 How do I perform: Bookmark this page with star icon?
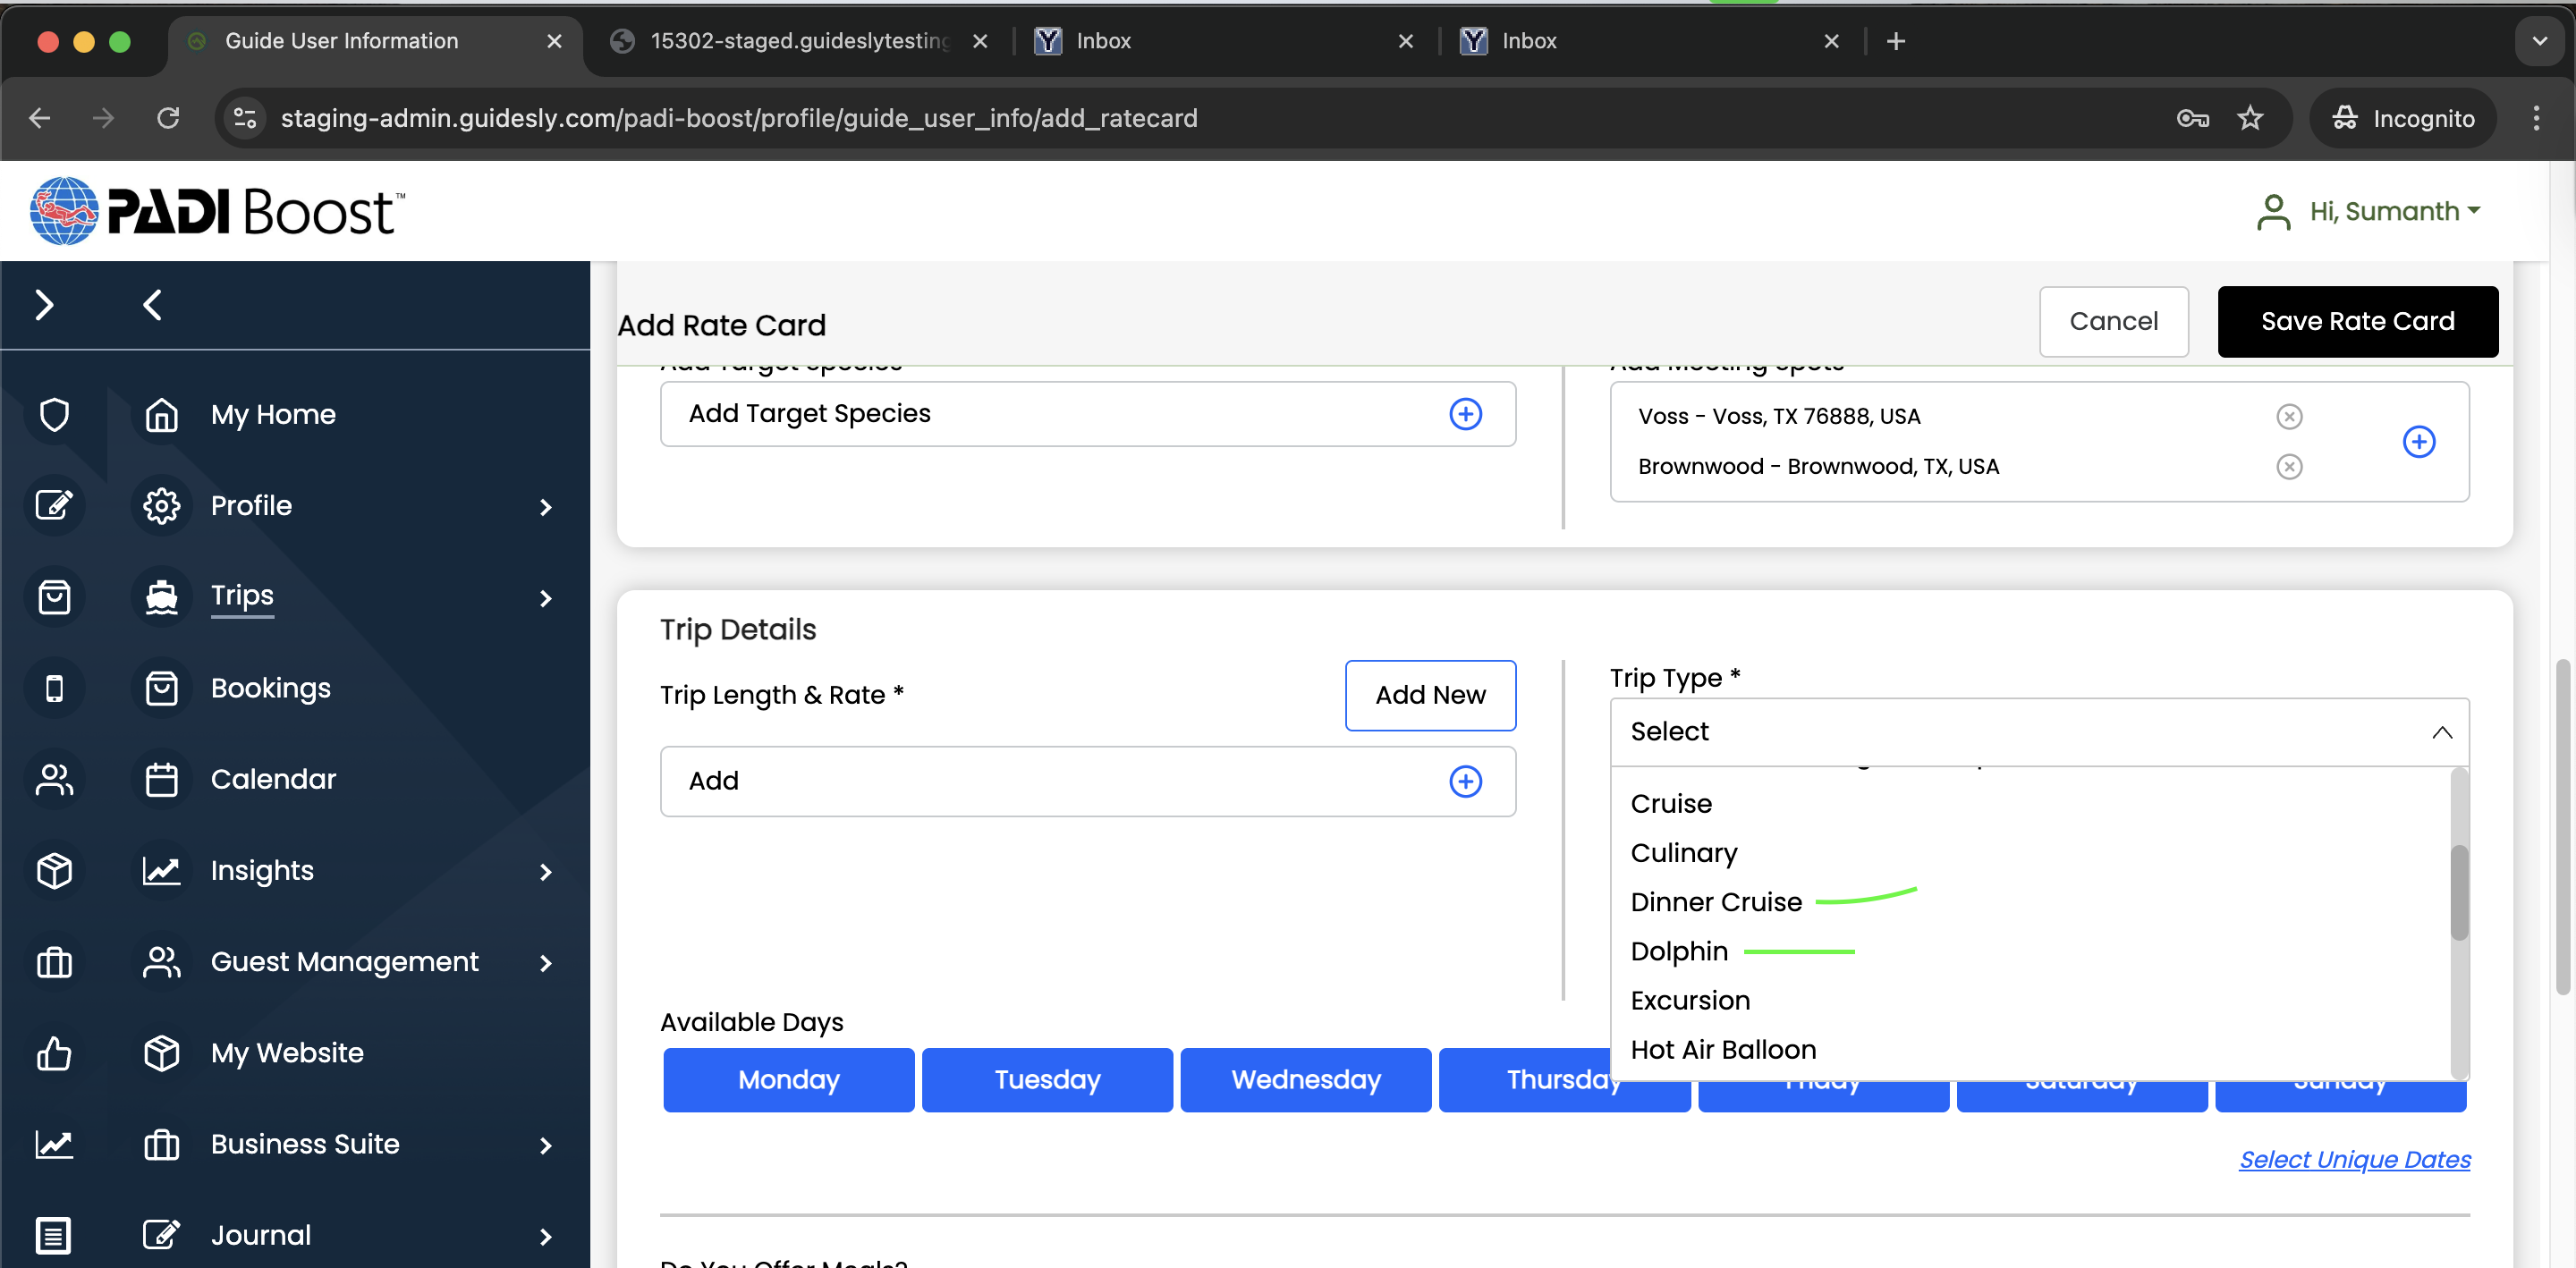pos(2249,118)
